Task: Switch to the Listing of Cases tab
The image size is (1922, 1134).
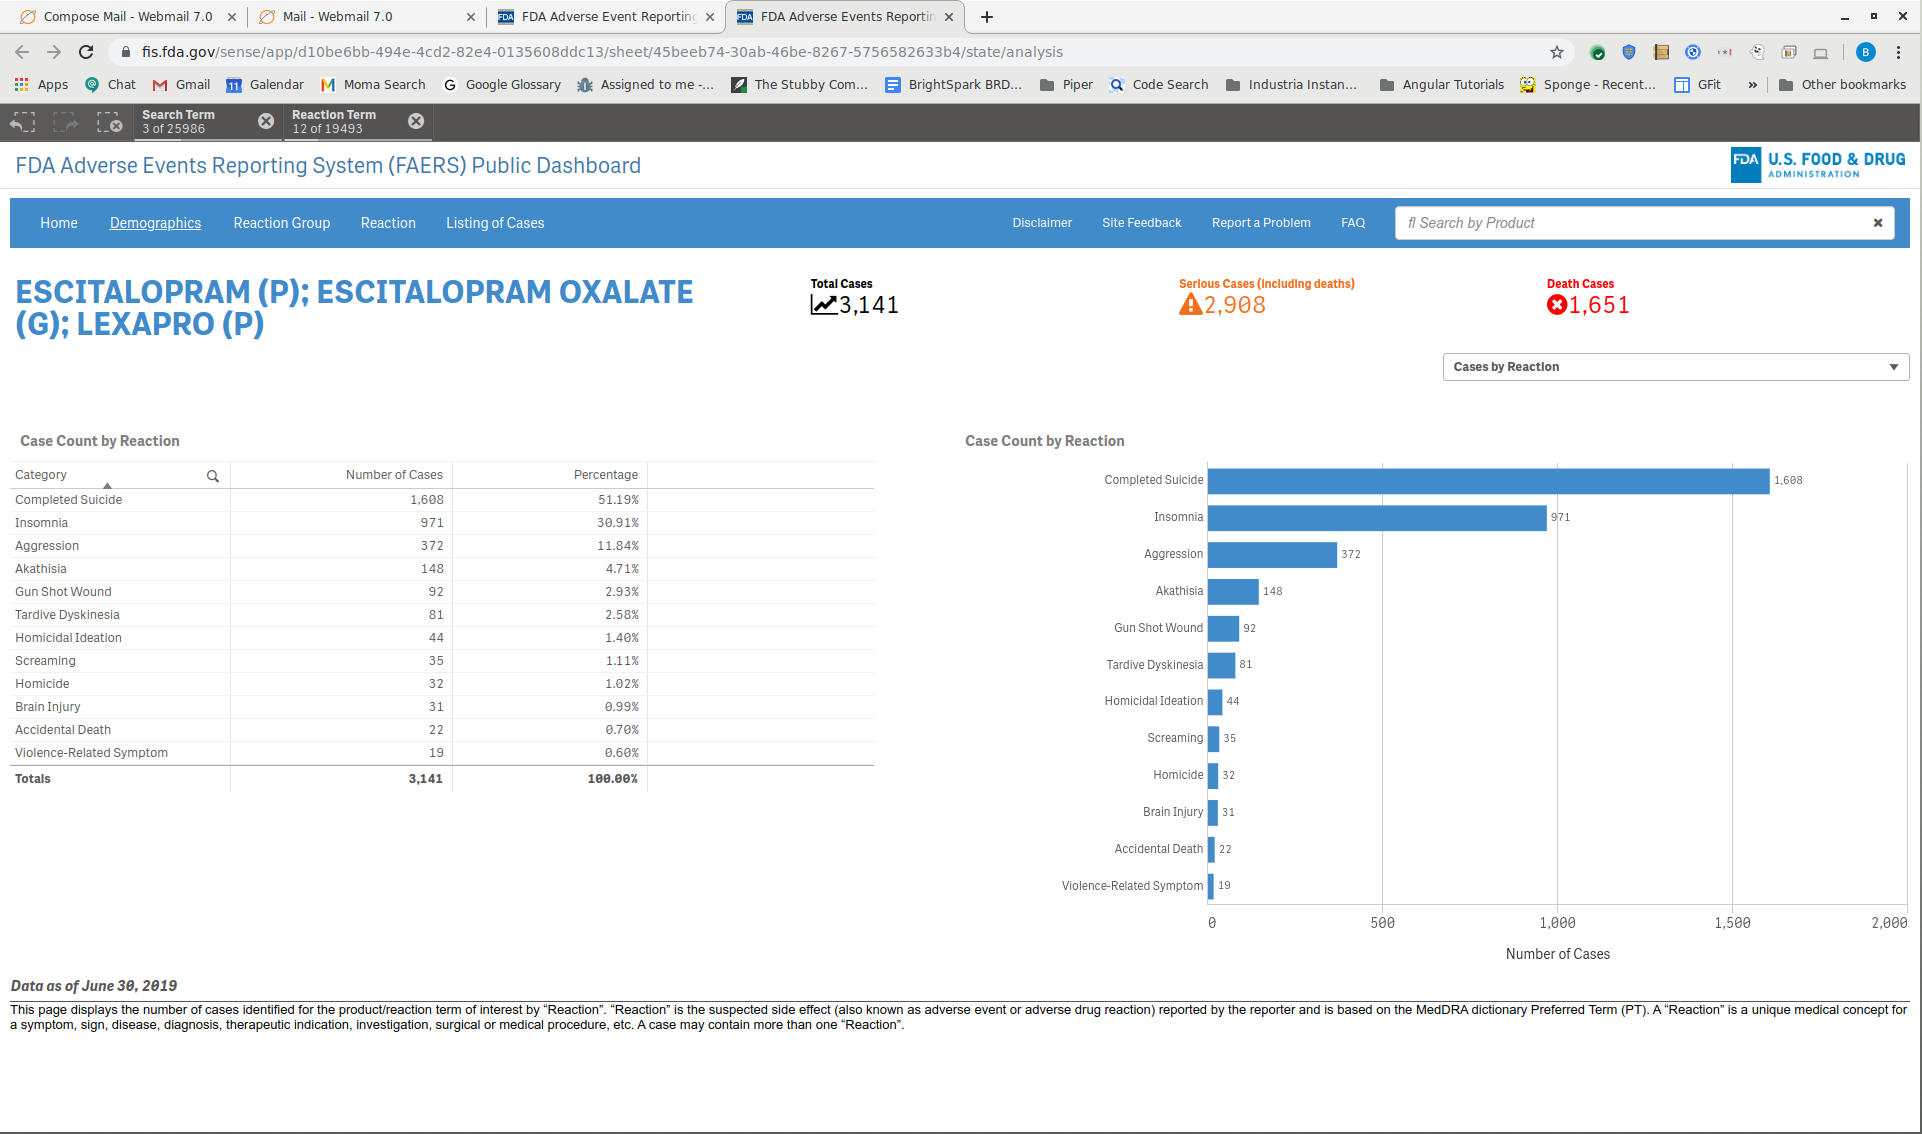Action: point(494,223)
